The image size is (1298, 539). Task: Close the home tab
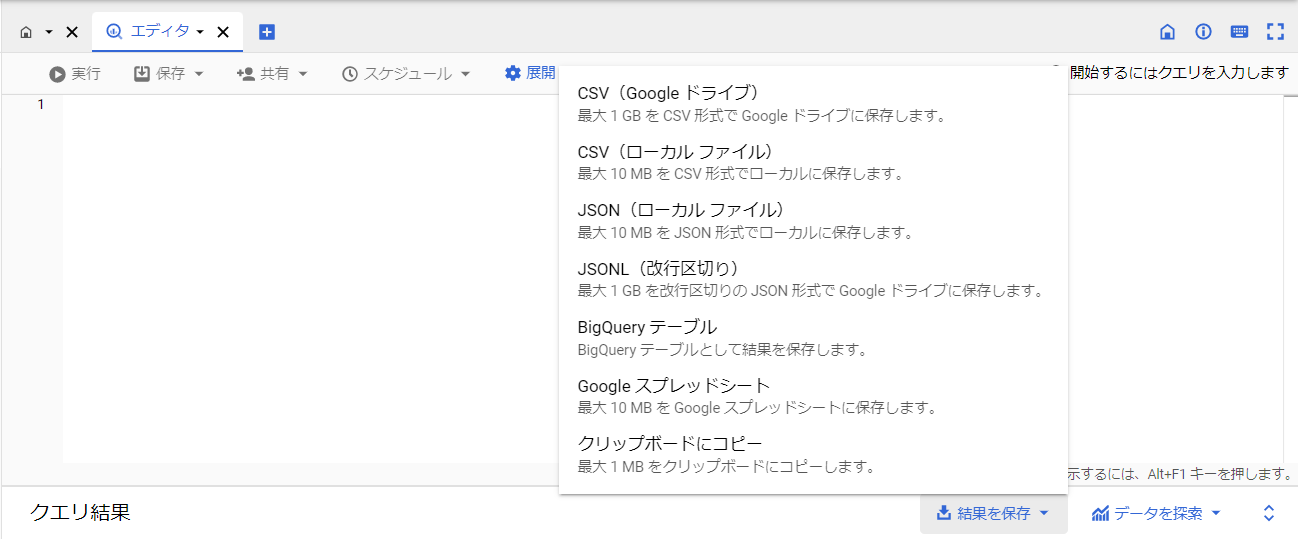(x=72, y=32)
